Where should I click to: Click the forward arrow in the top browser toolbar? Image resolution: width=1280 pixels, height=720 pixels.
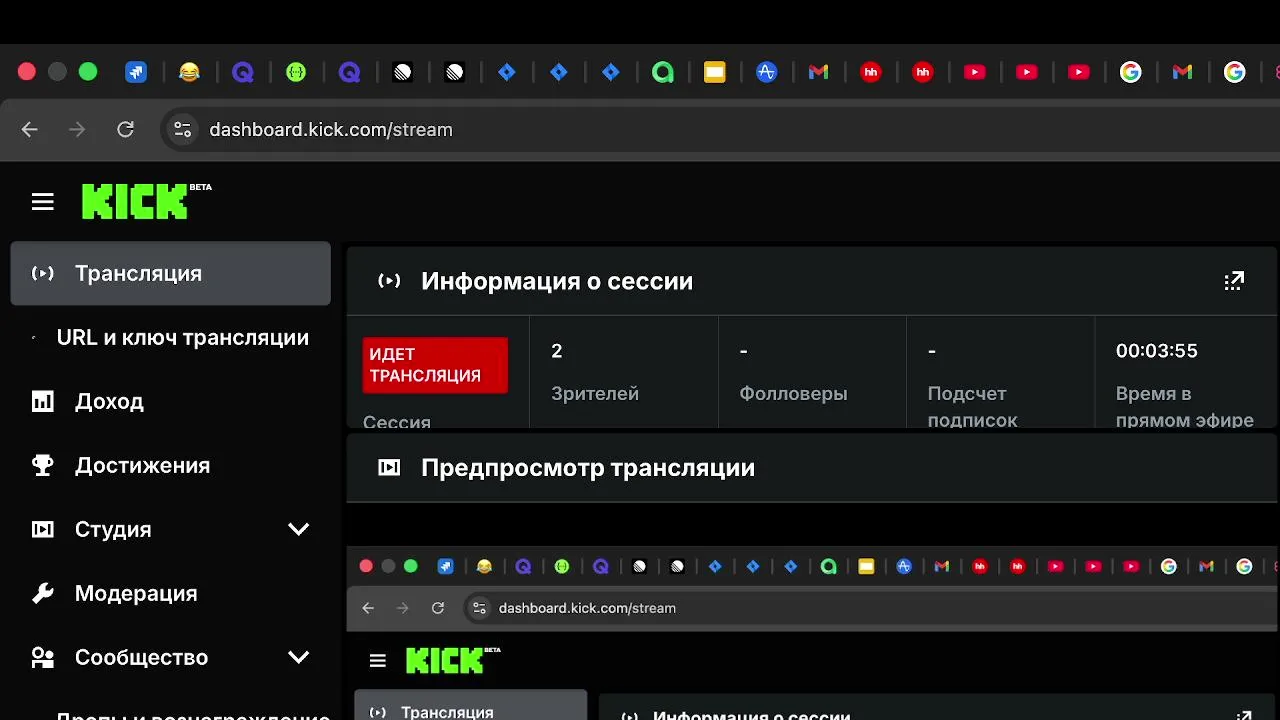[x=77, y=129]
